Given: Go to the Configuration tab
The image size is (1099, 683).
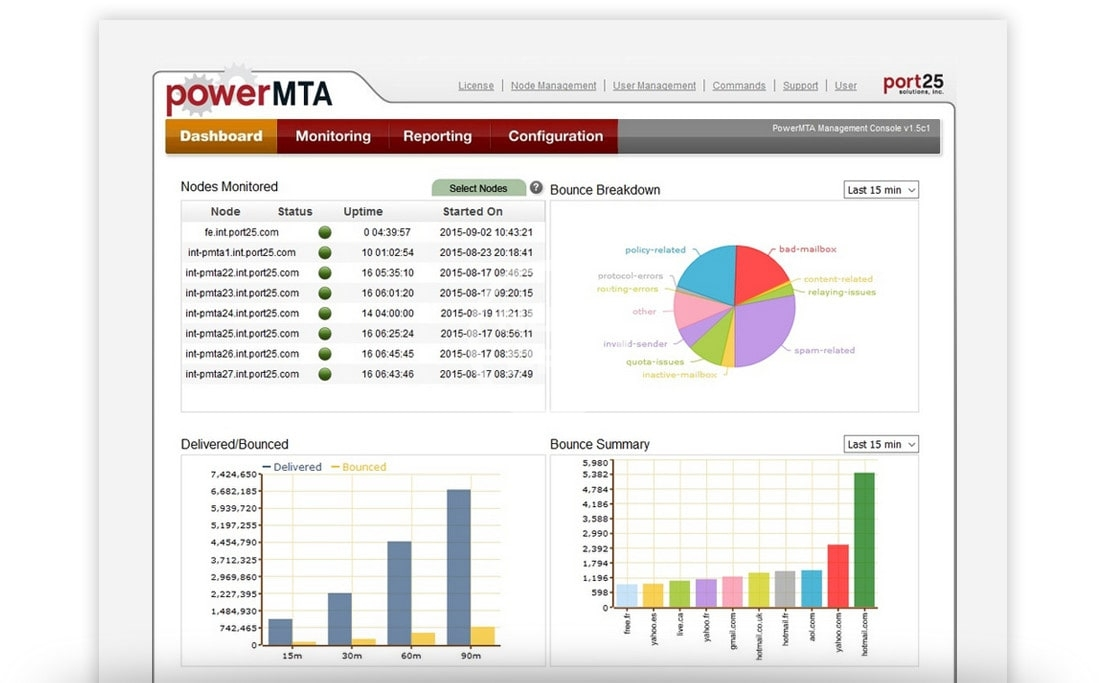Looking at the screenshot, I should (555, 136).
